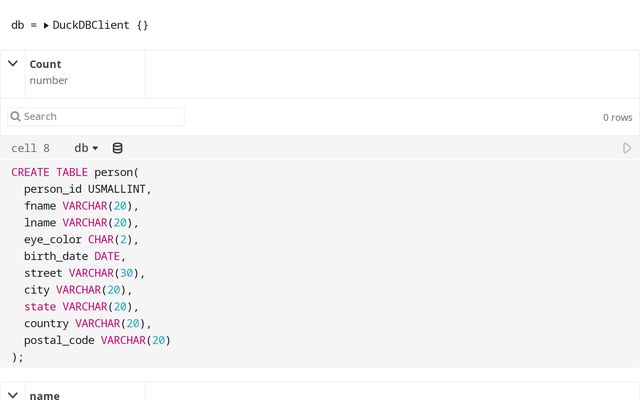The image size is (640, 400).
Task: Click the CREATE TABLE person line
Action: [75, 172]
